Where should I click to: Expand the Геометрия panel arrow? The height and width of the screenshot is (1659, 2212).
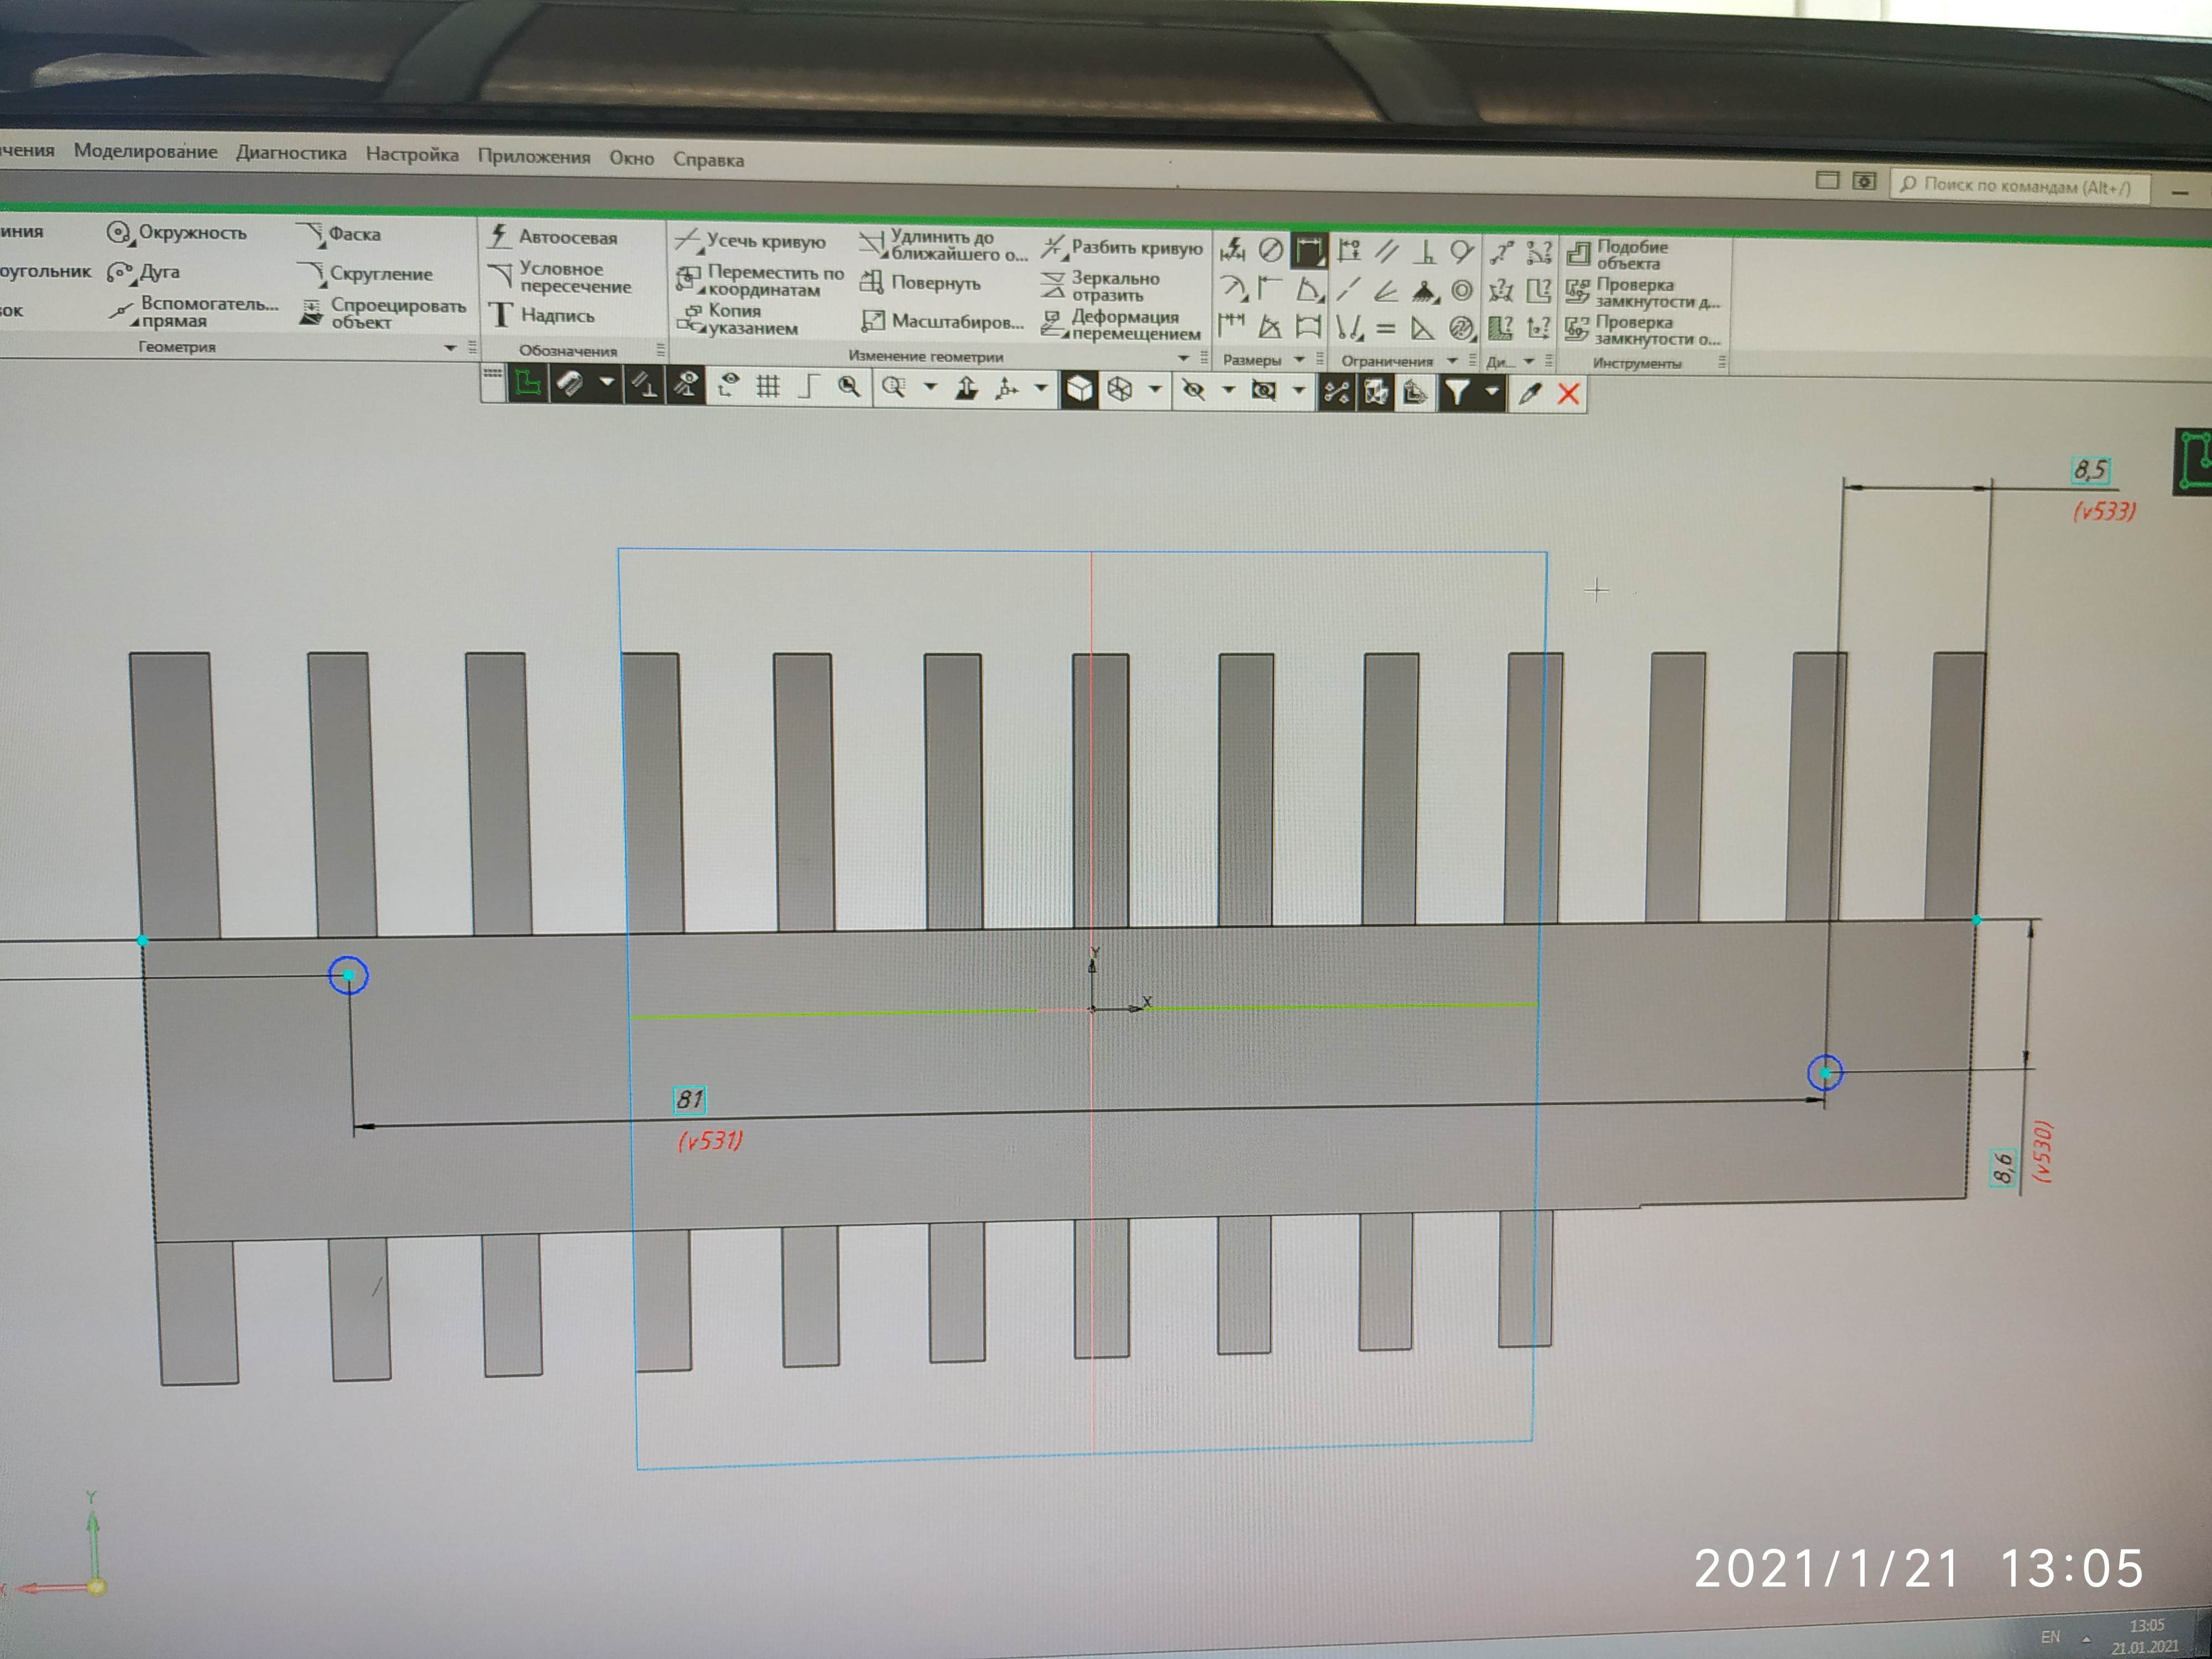pyautogui.click(x=450, y=348)
